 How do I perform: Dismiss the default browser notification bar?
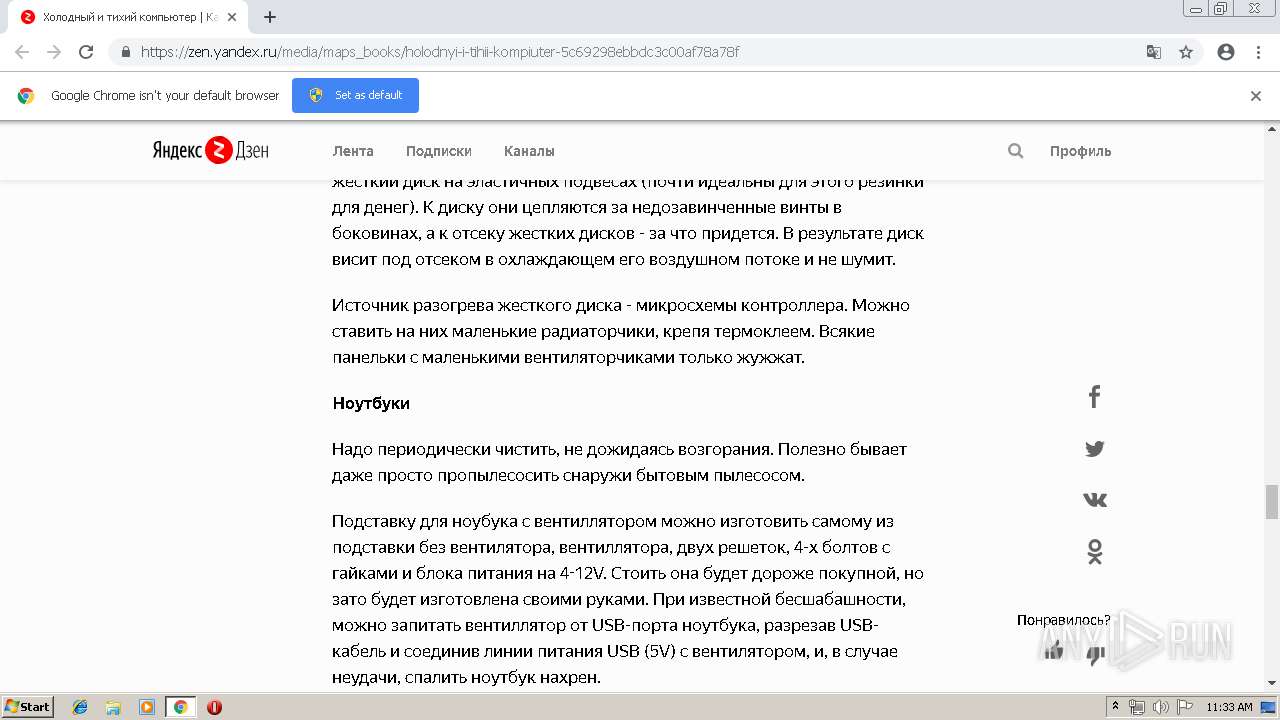(1256, 96)
